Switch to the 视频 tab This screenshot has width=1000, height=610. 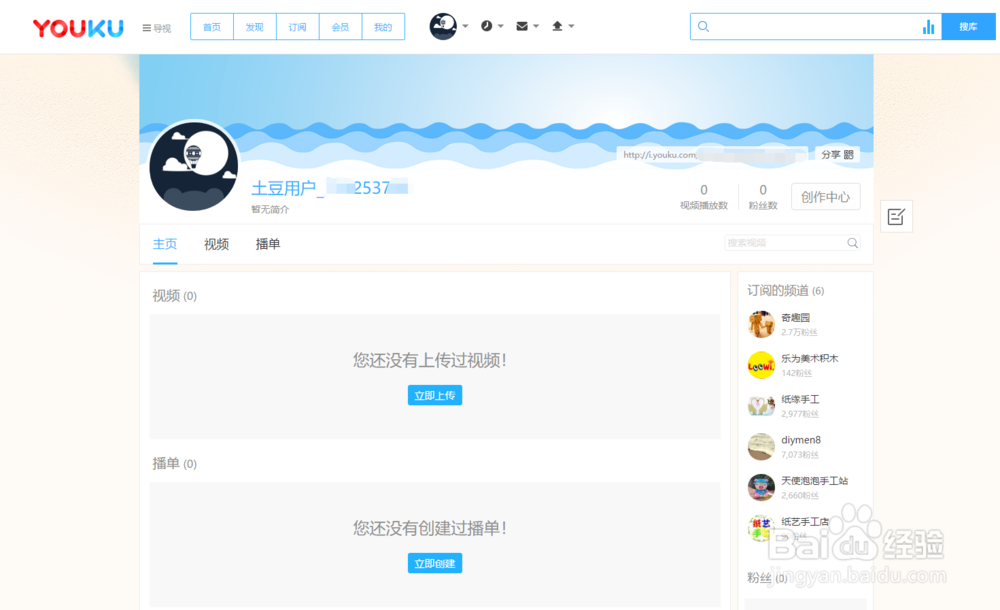[216, 244]
